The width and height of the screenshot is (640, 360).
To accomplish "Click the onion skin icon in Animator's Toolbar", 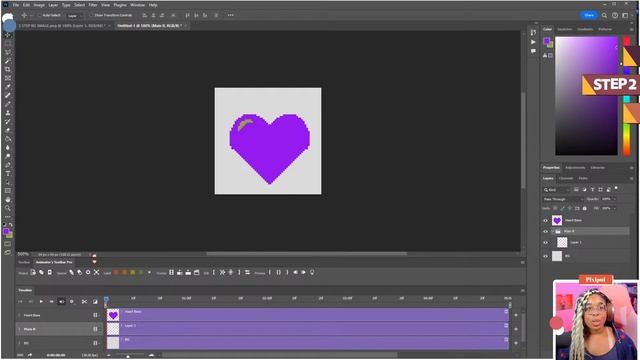I will pyautogui.click(x=312, y=272).
